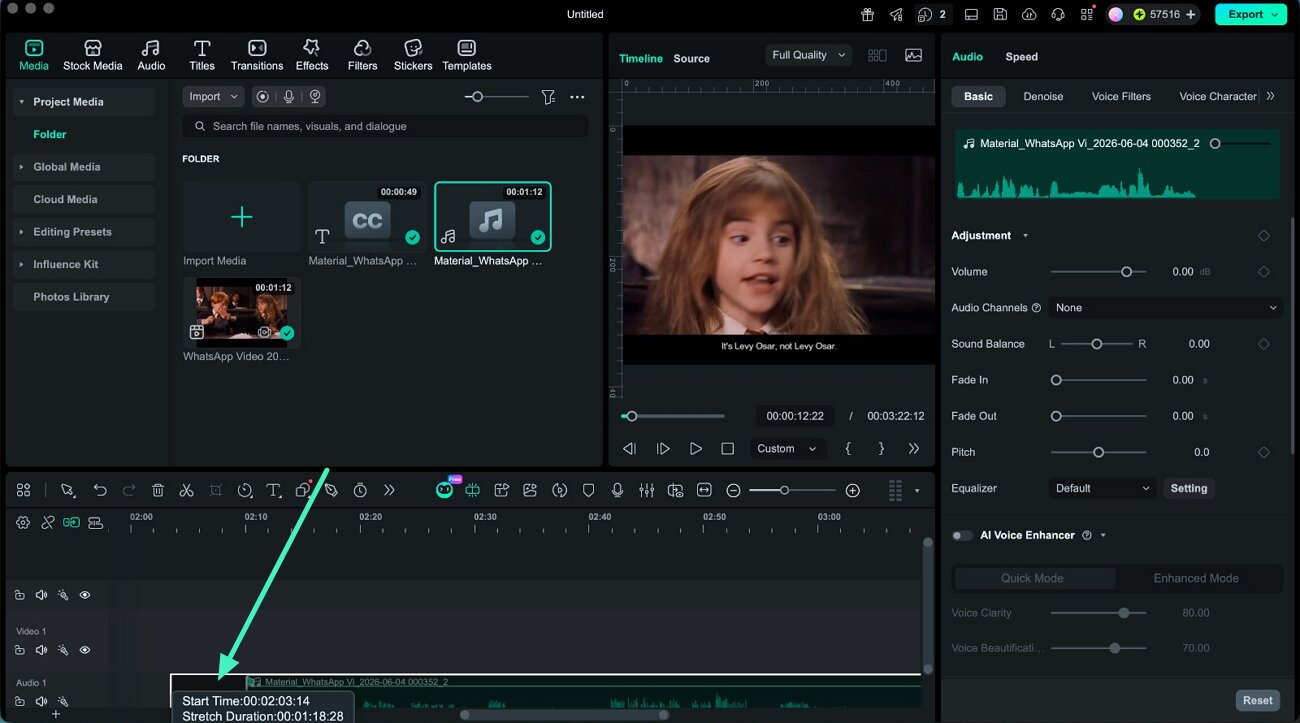Click the gift icon in title bar
The image size is (1300, 723).
(867, 14)
